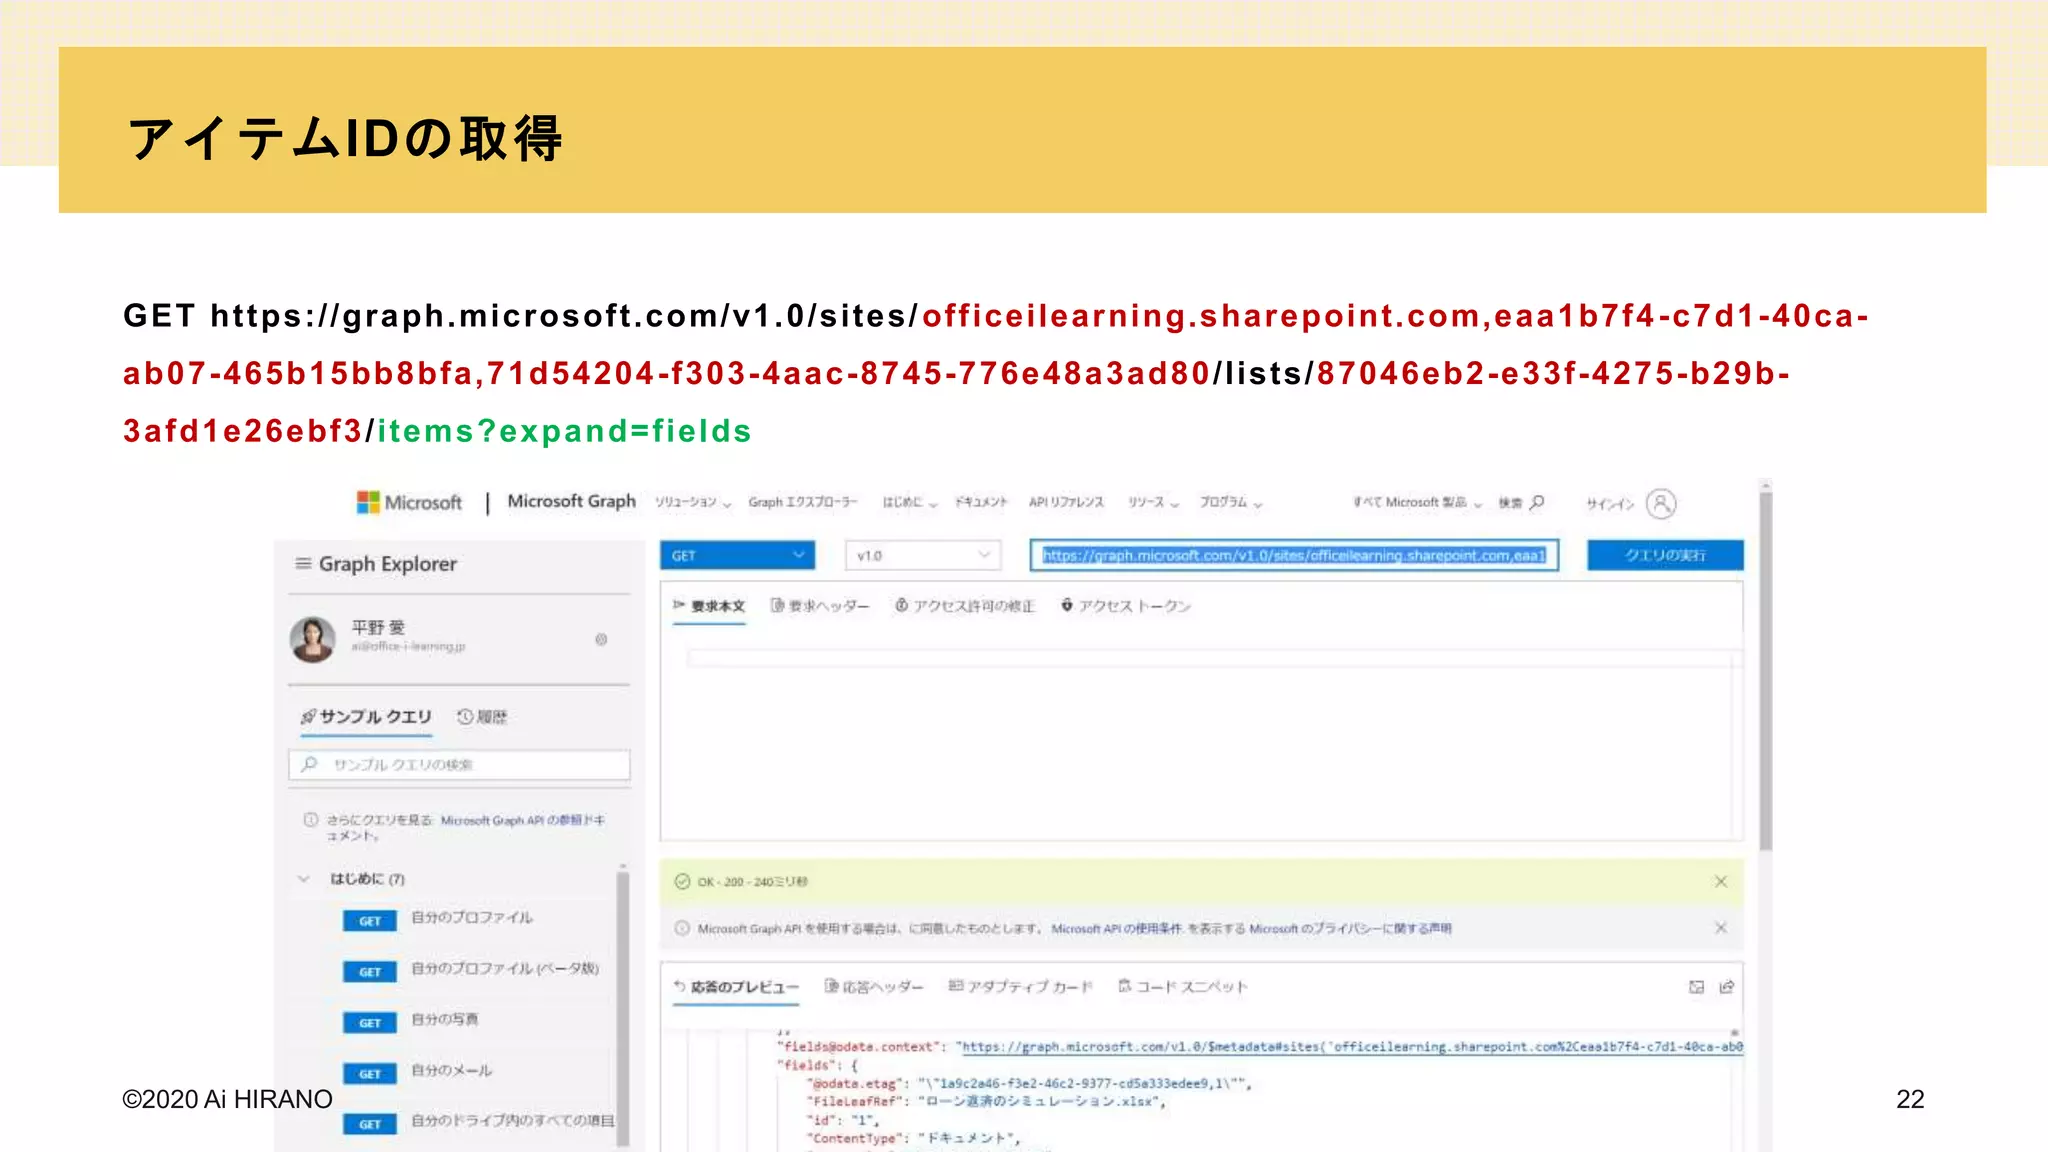Switch to the 要求本文 tab
2048x1152 pixels.
pyautogui.click(x=709, y=606)
